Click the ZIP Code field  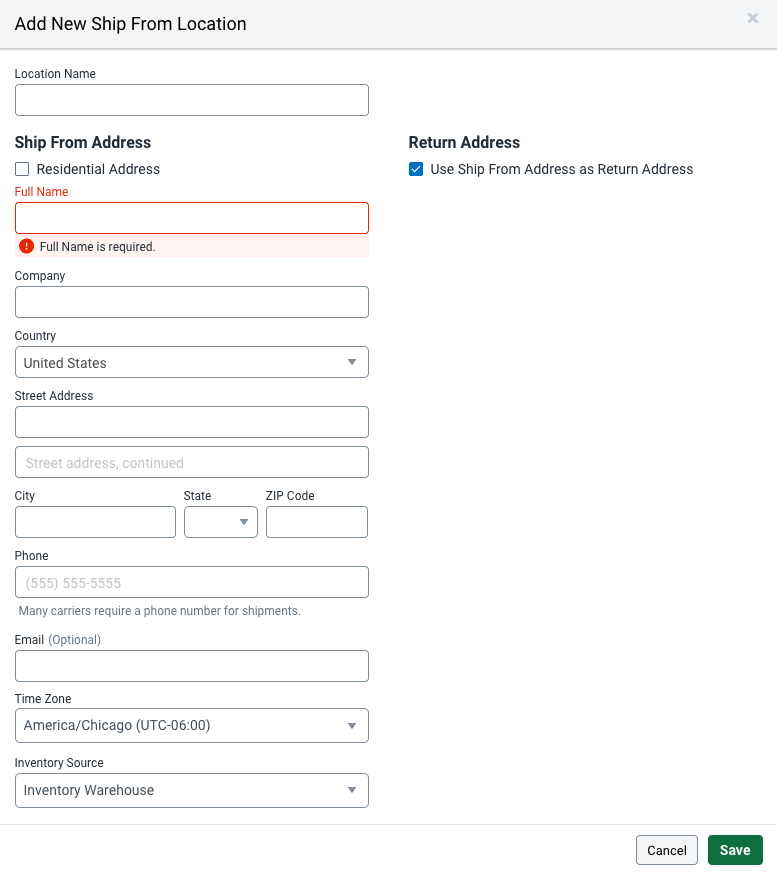tap(317, 522)
